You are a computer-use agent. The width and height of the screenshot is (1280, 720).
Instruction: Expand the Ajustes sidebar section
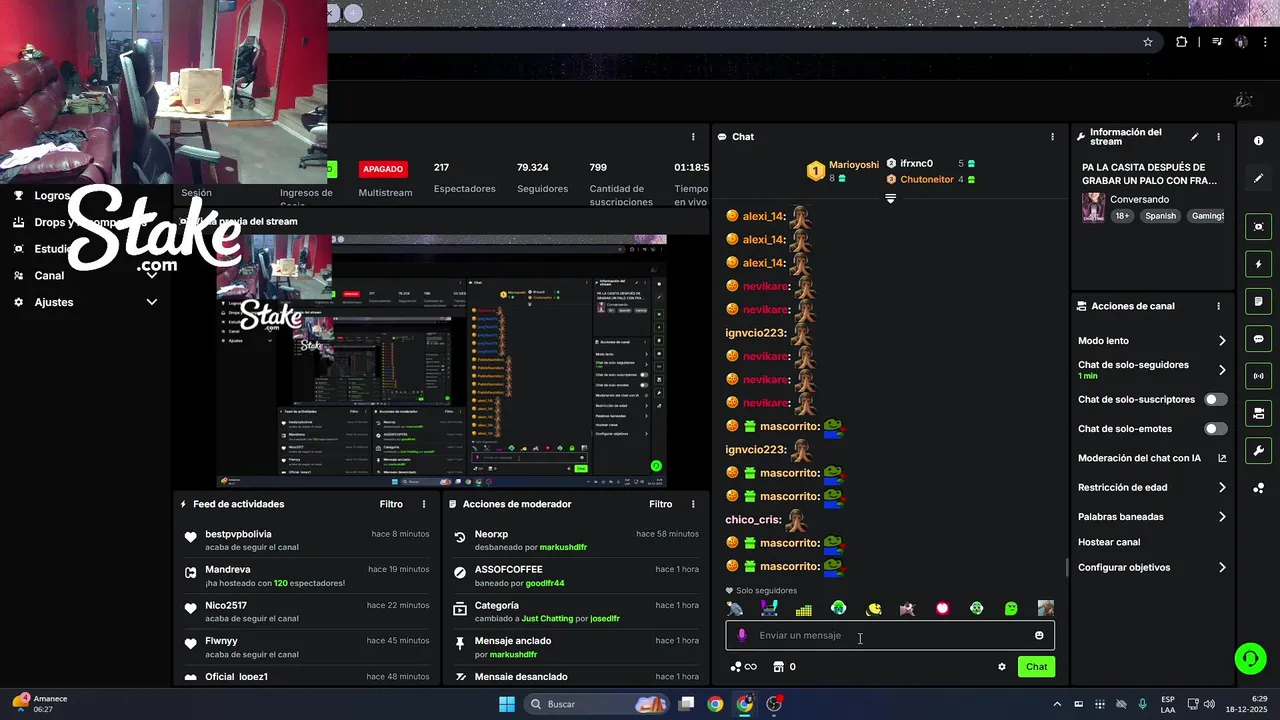152,302
